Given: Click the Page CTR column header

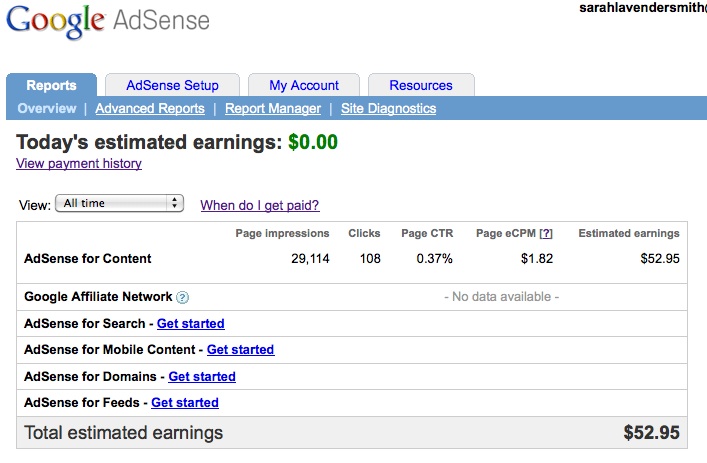Looking at the screenshot, I should [427, 233].
